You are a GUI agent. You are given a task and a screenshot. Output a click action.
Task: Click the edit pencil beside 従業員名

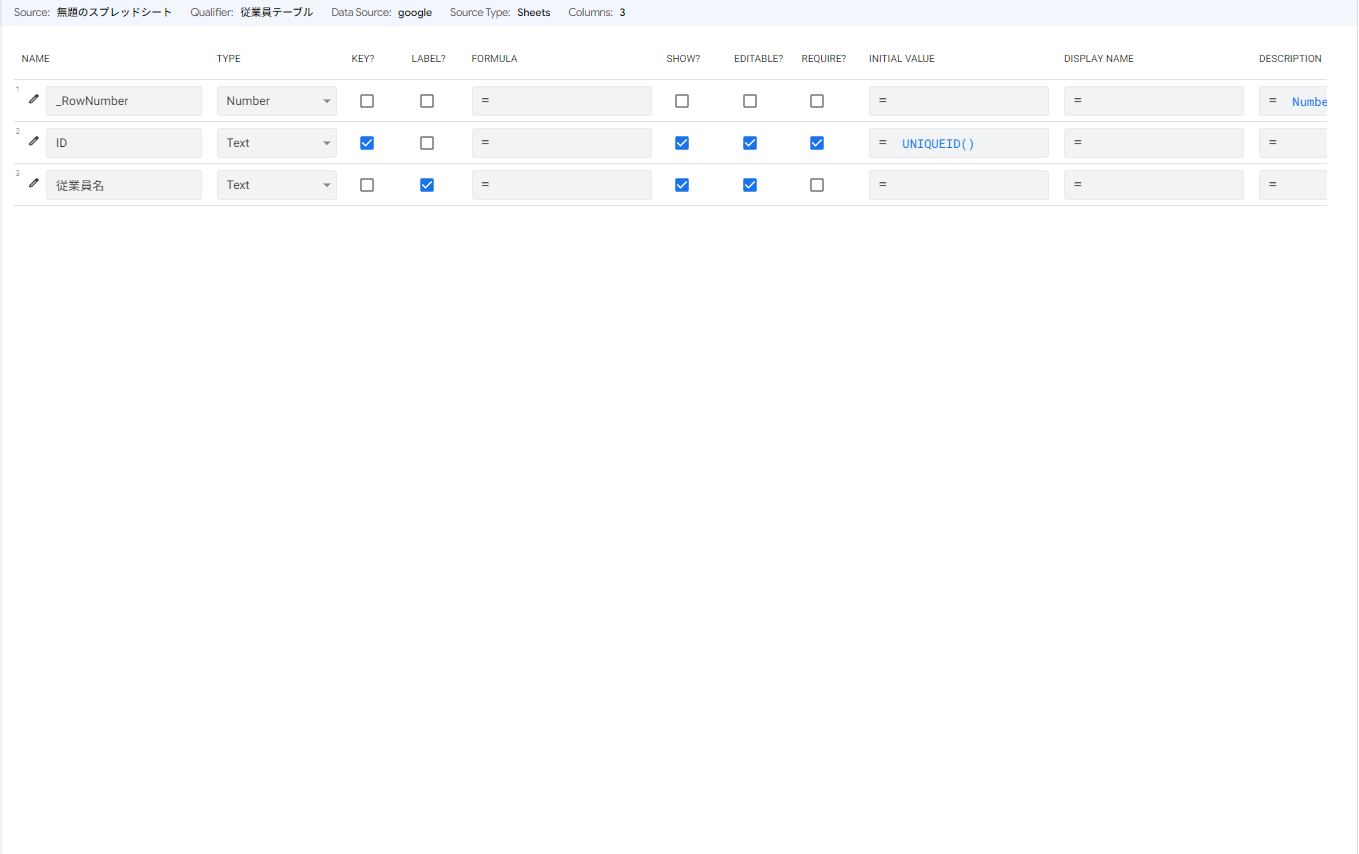coord(34,183)
